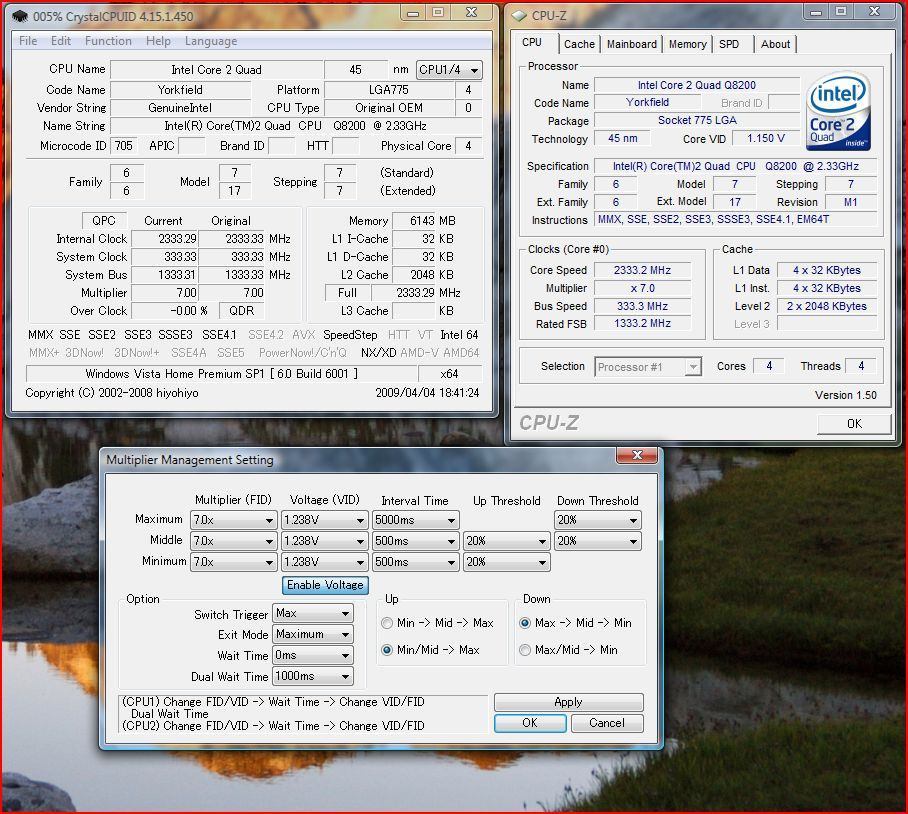This screenshot has height=814, width=908.
Task: Open the Dual Wait Time dropdown
Action: click(313, 676)
